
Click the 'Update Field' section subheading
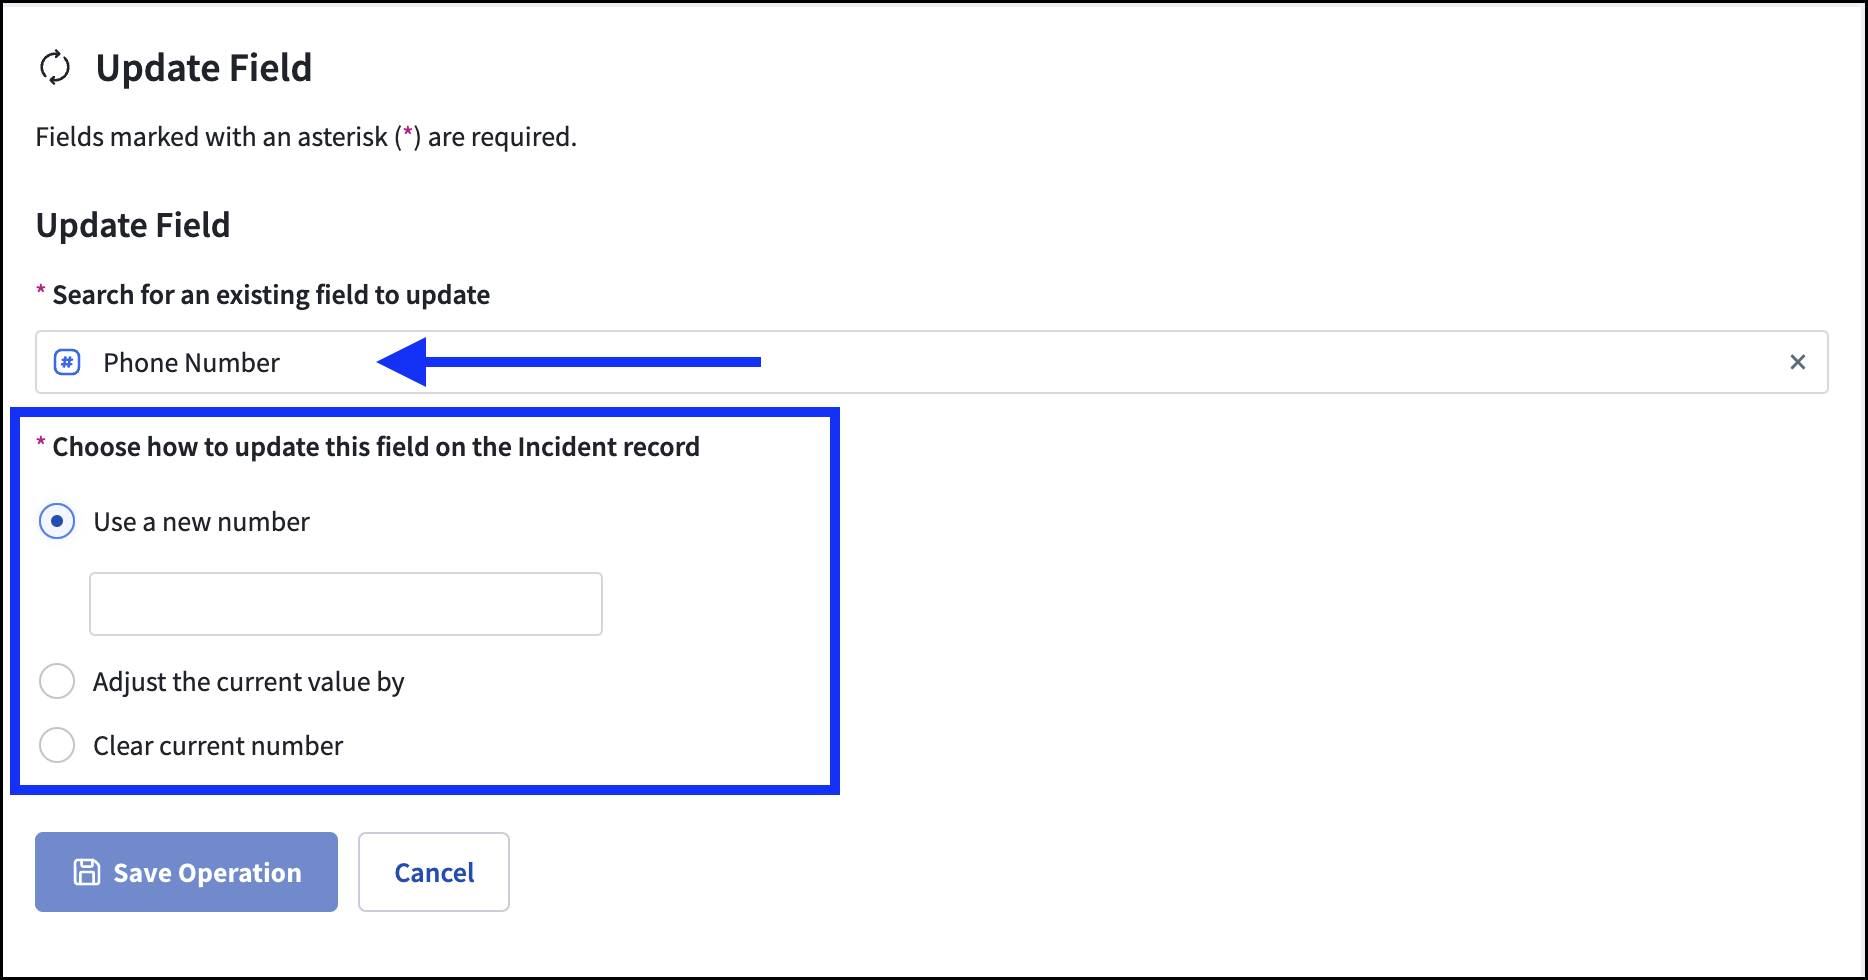pyautogui.click(x=133, y=225)
